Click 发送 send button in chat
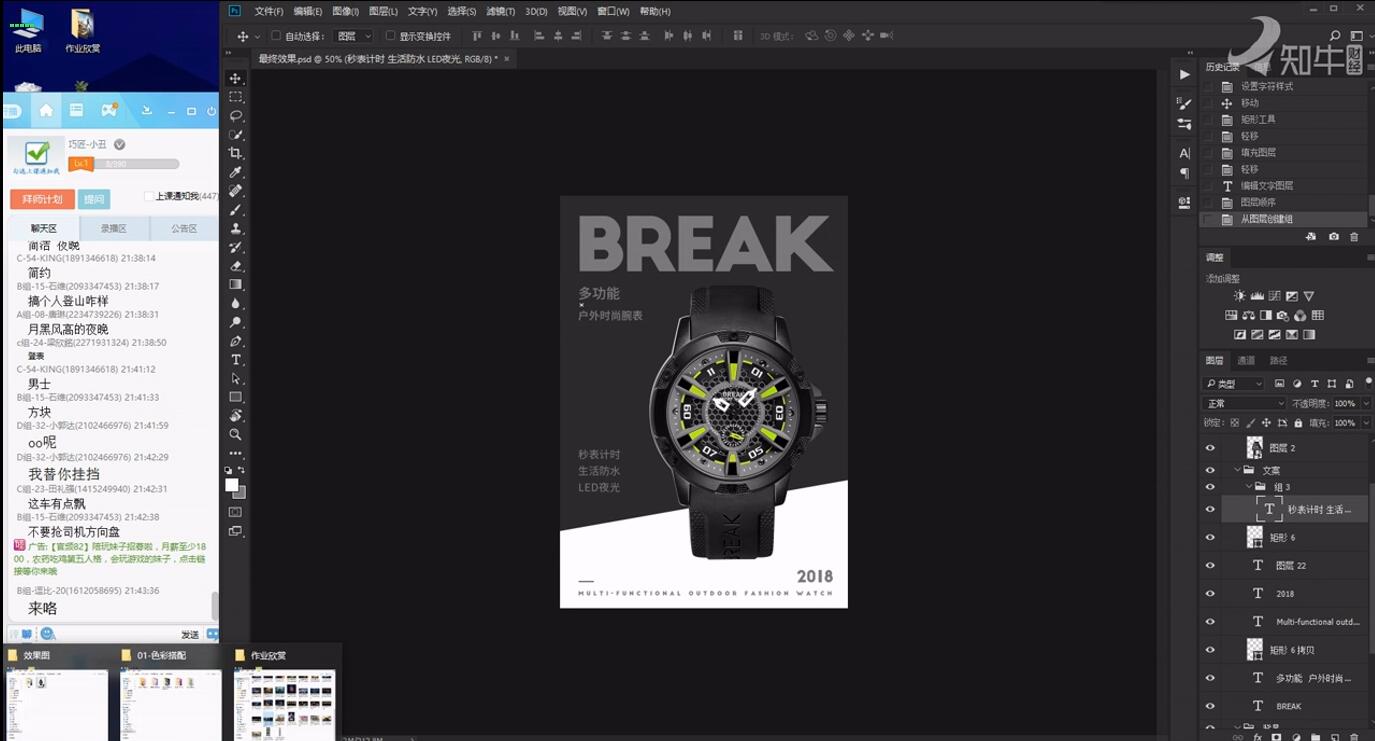The image size is (1375, 741). [x=189, y=634]
